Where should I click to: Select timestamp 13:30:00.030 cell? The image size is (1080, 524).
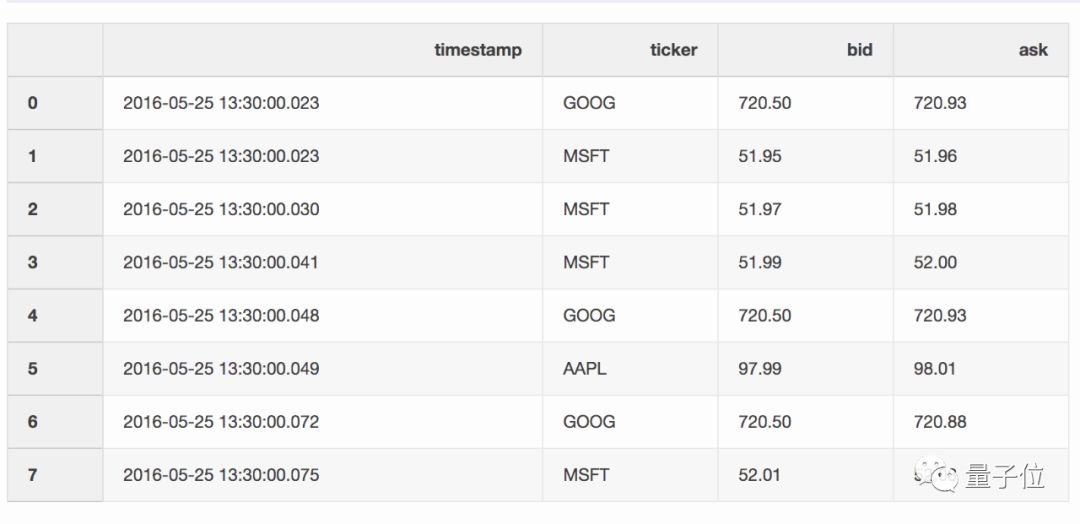pyautogui.click(x=221, y=209)
